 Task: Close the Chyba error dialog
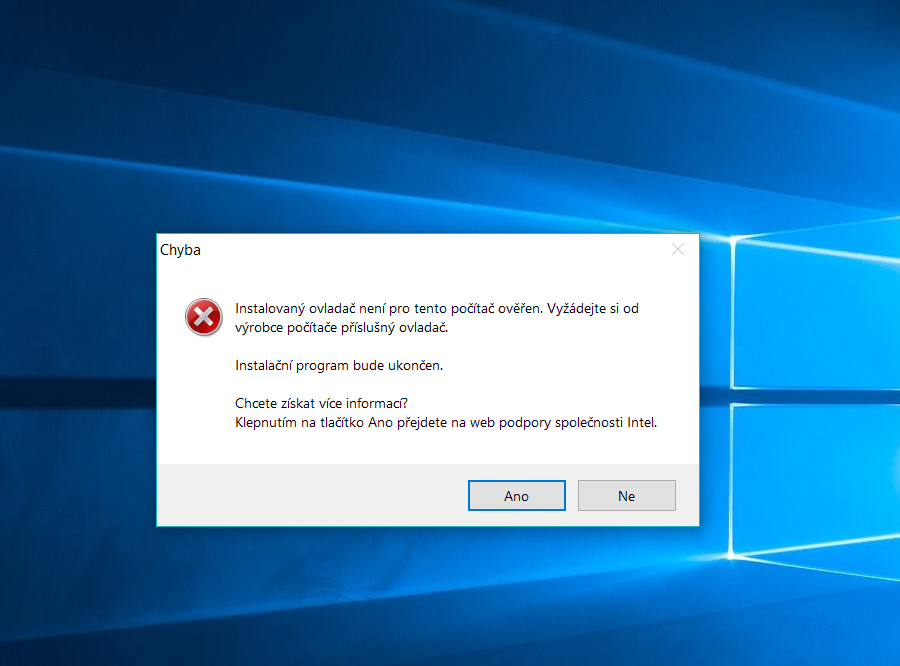point(678,250)
